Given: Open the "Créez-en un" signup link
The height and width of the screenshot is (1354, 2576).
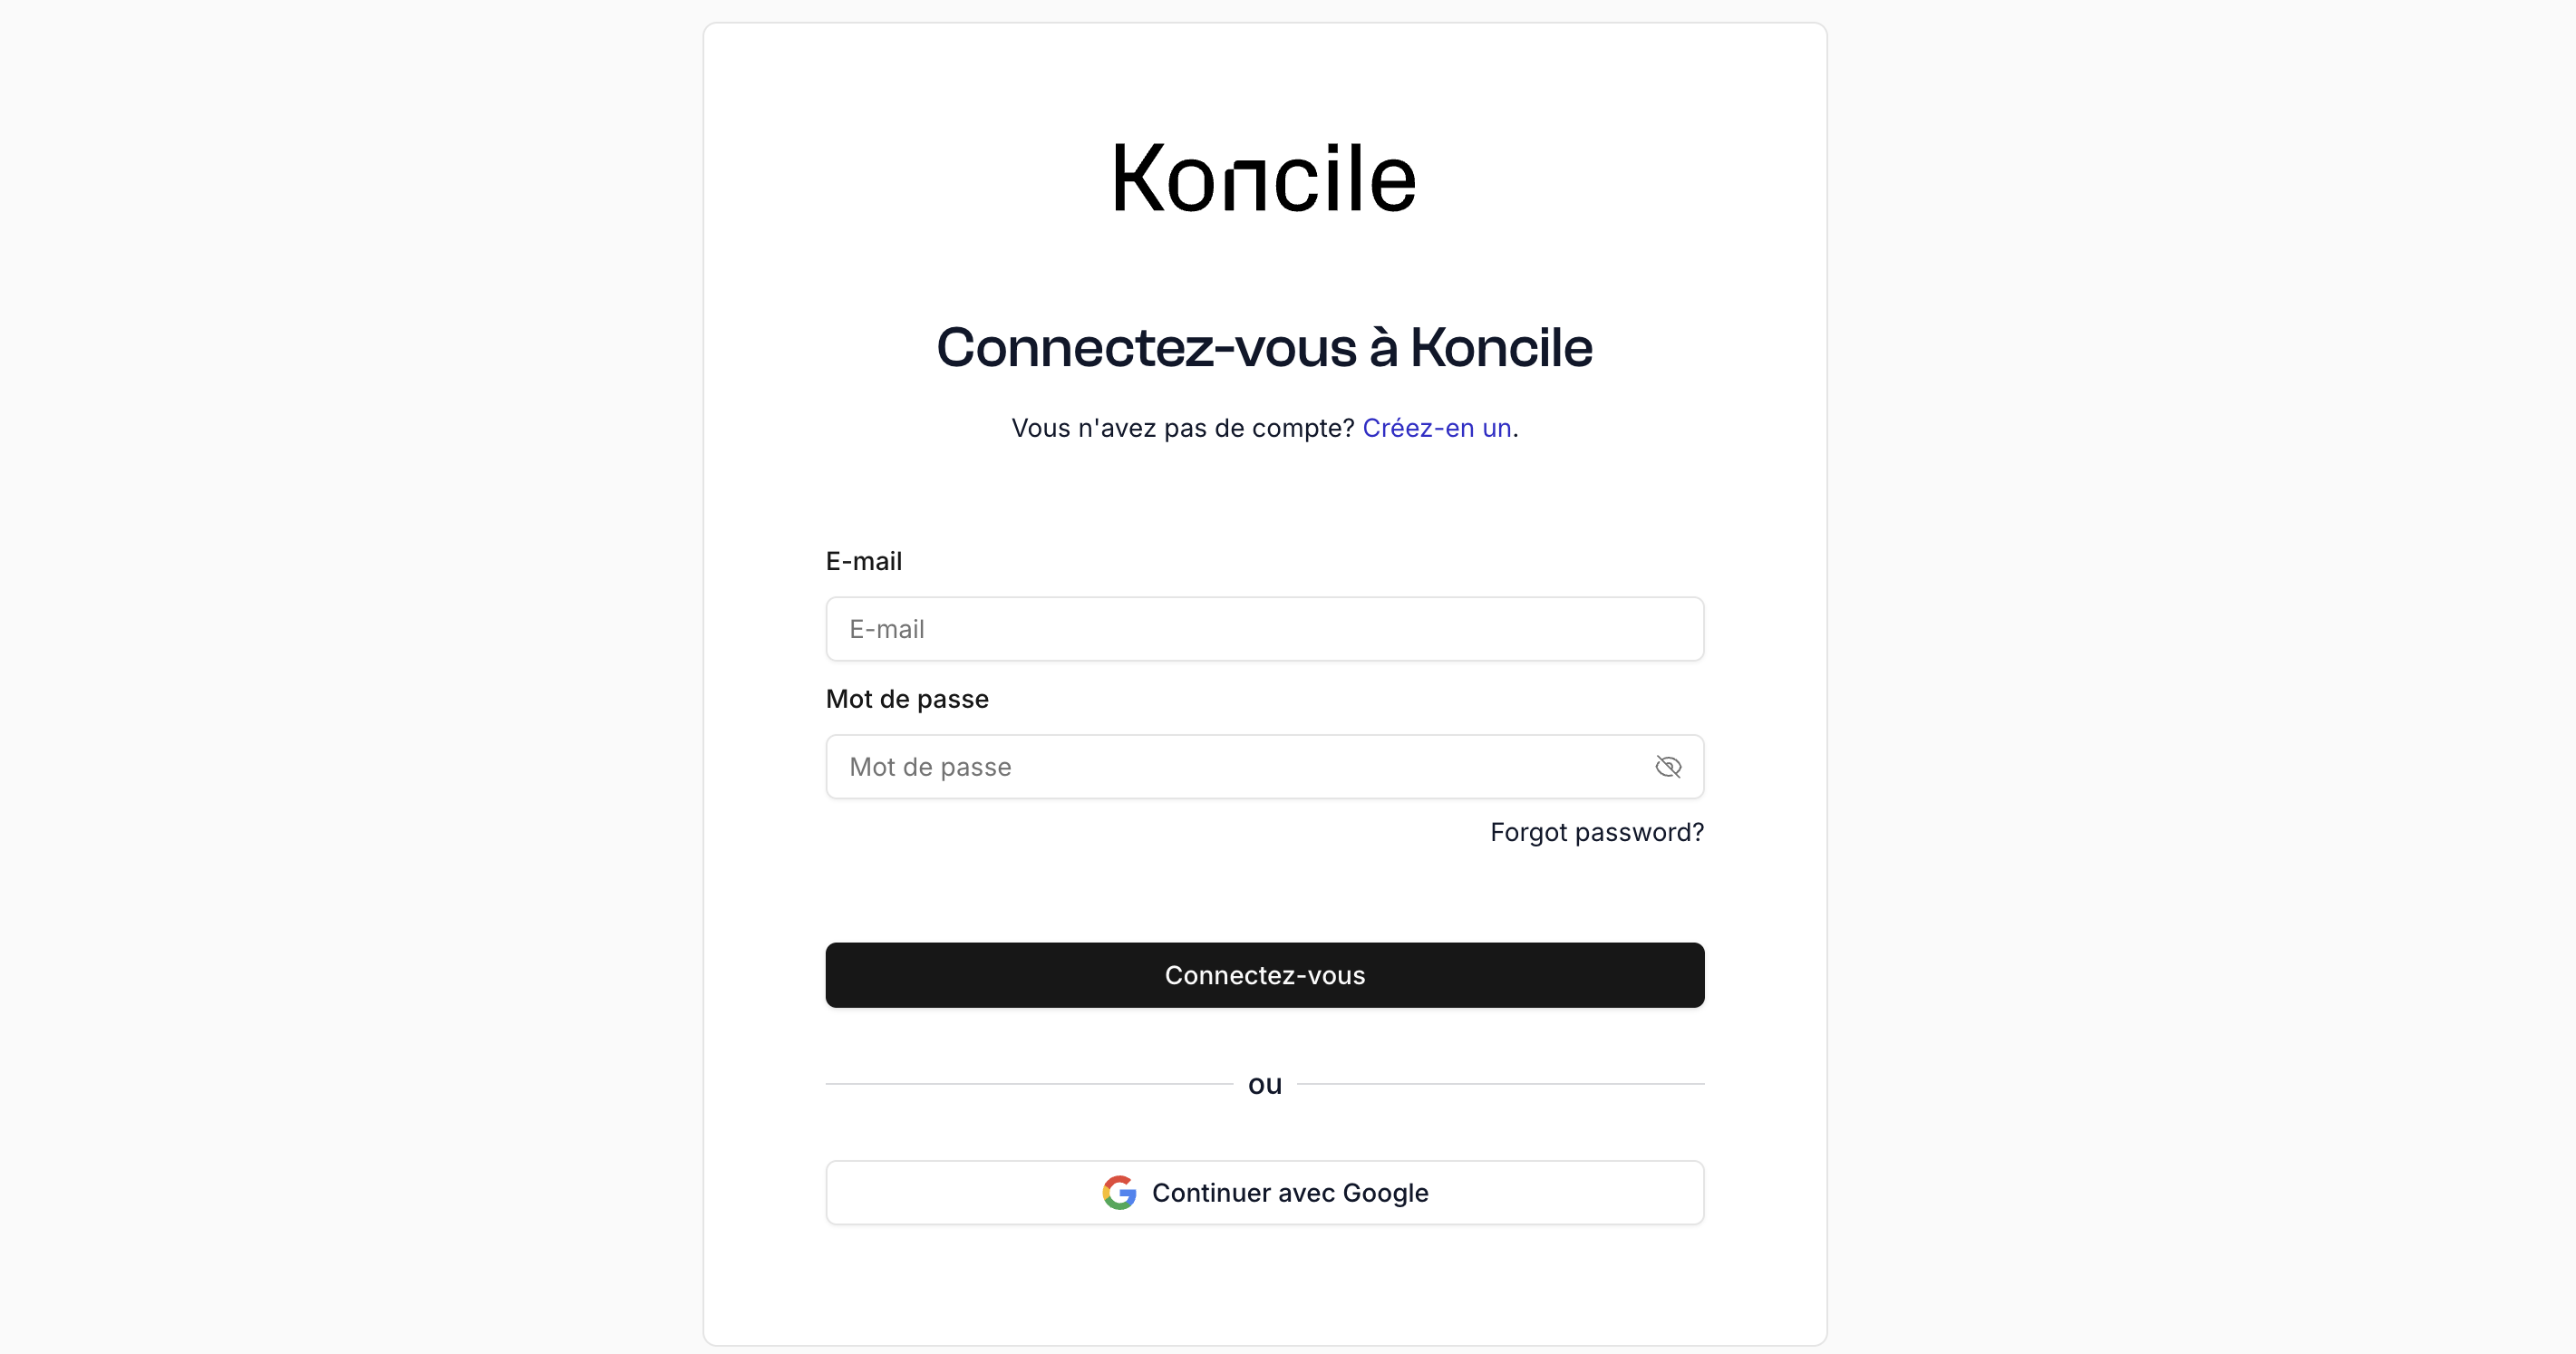Looking at the screenshot, I should (x=1437, y=428).
